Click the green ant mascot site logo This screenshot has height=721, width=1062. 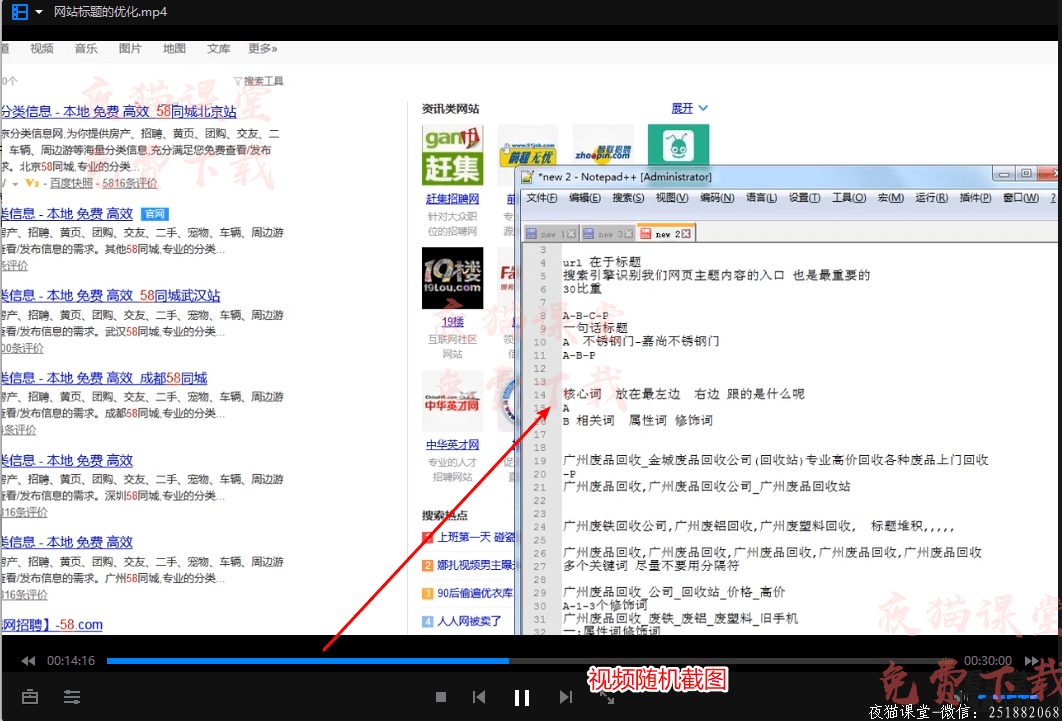(678, 145)
